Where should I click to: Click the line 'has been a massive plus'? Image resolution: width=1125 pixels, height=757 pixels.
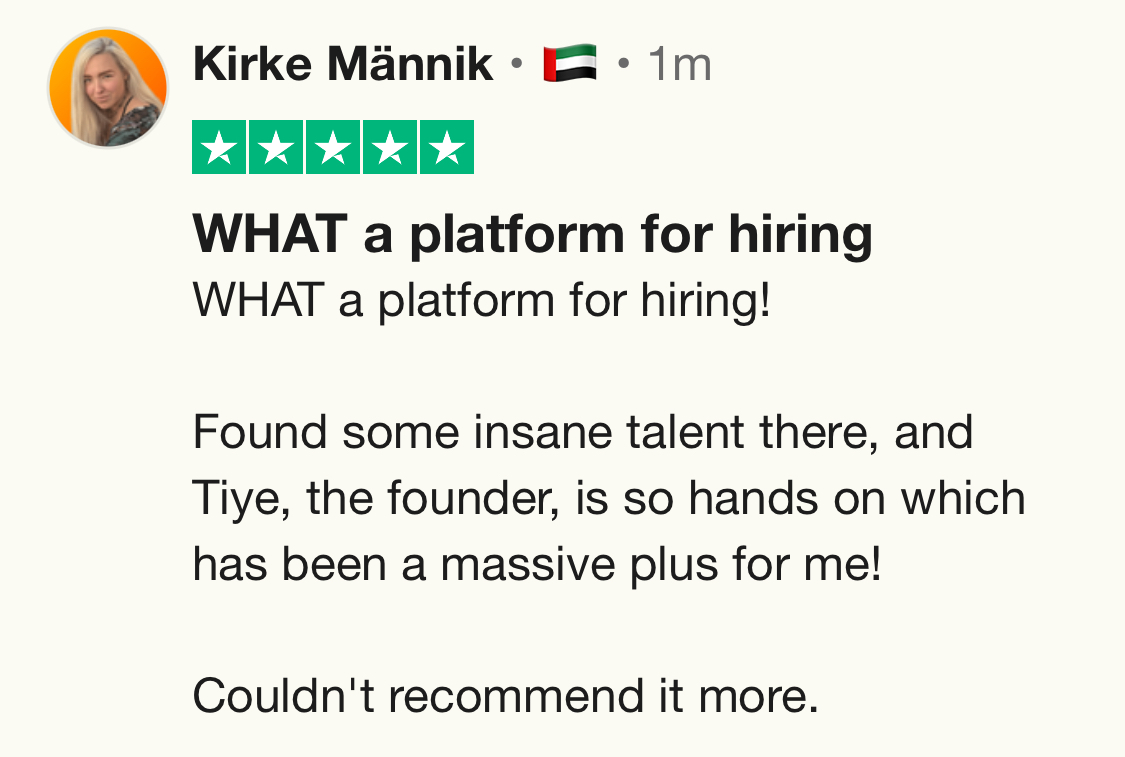(538, 565)
